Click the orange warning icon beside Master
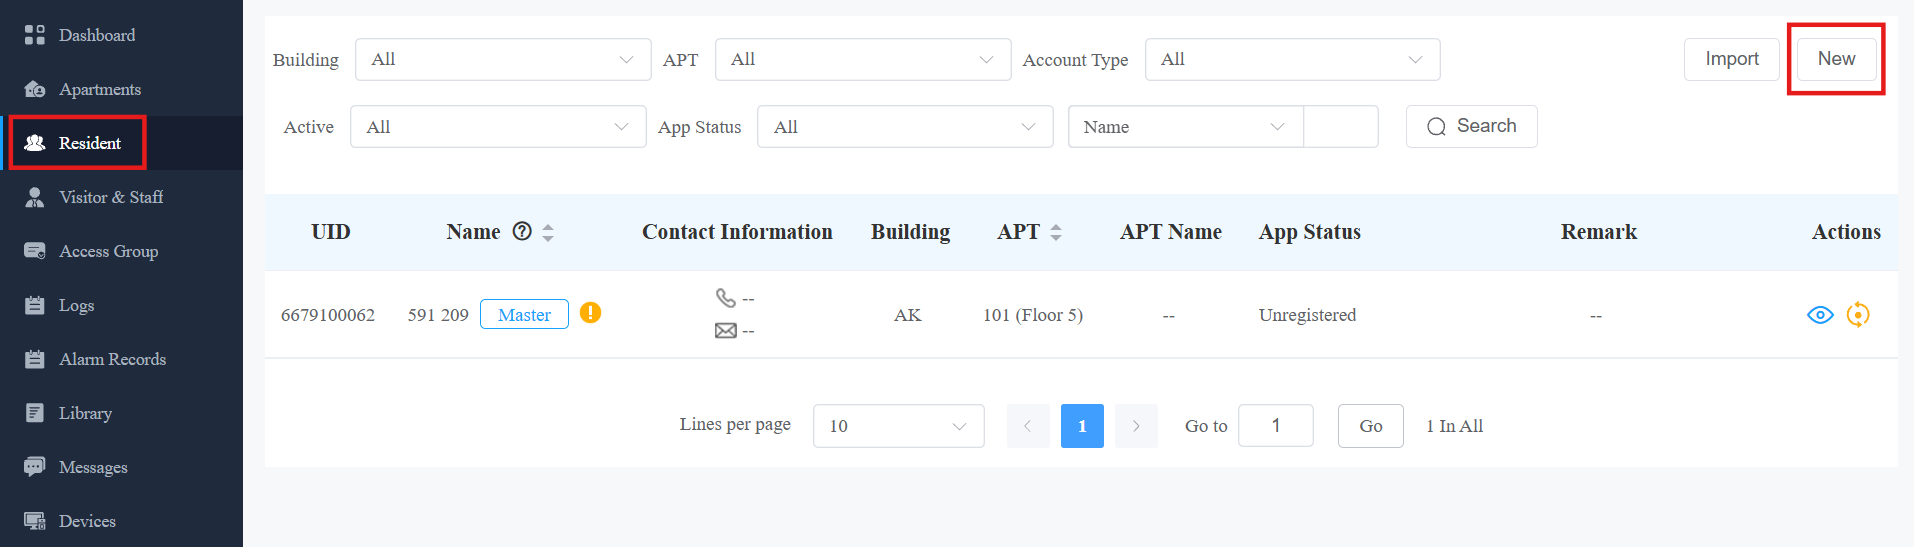Screen dimensions: 1914x547 [591, 313]
